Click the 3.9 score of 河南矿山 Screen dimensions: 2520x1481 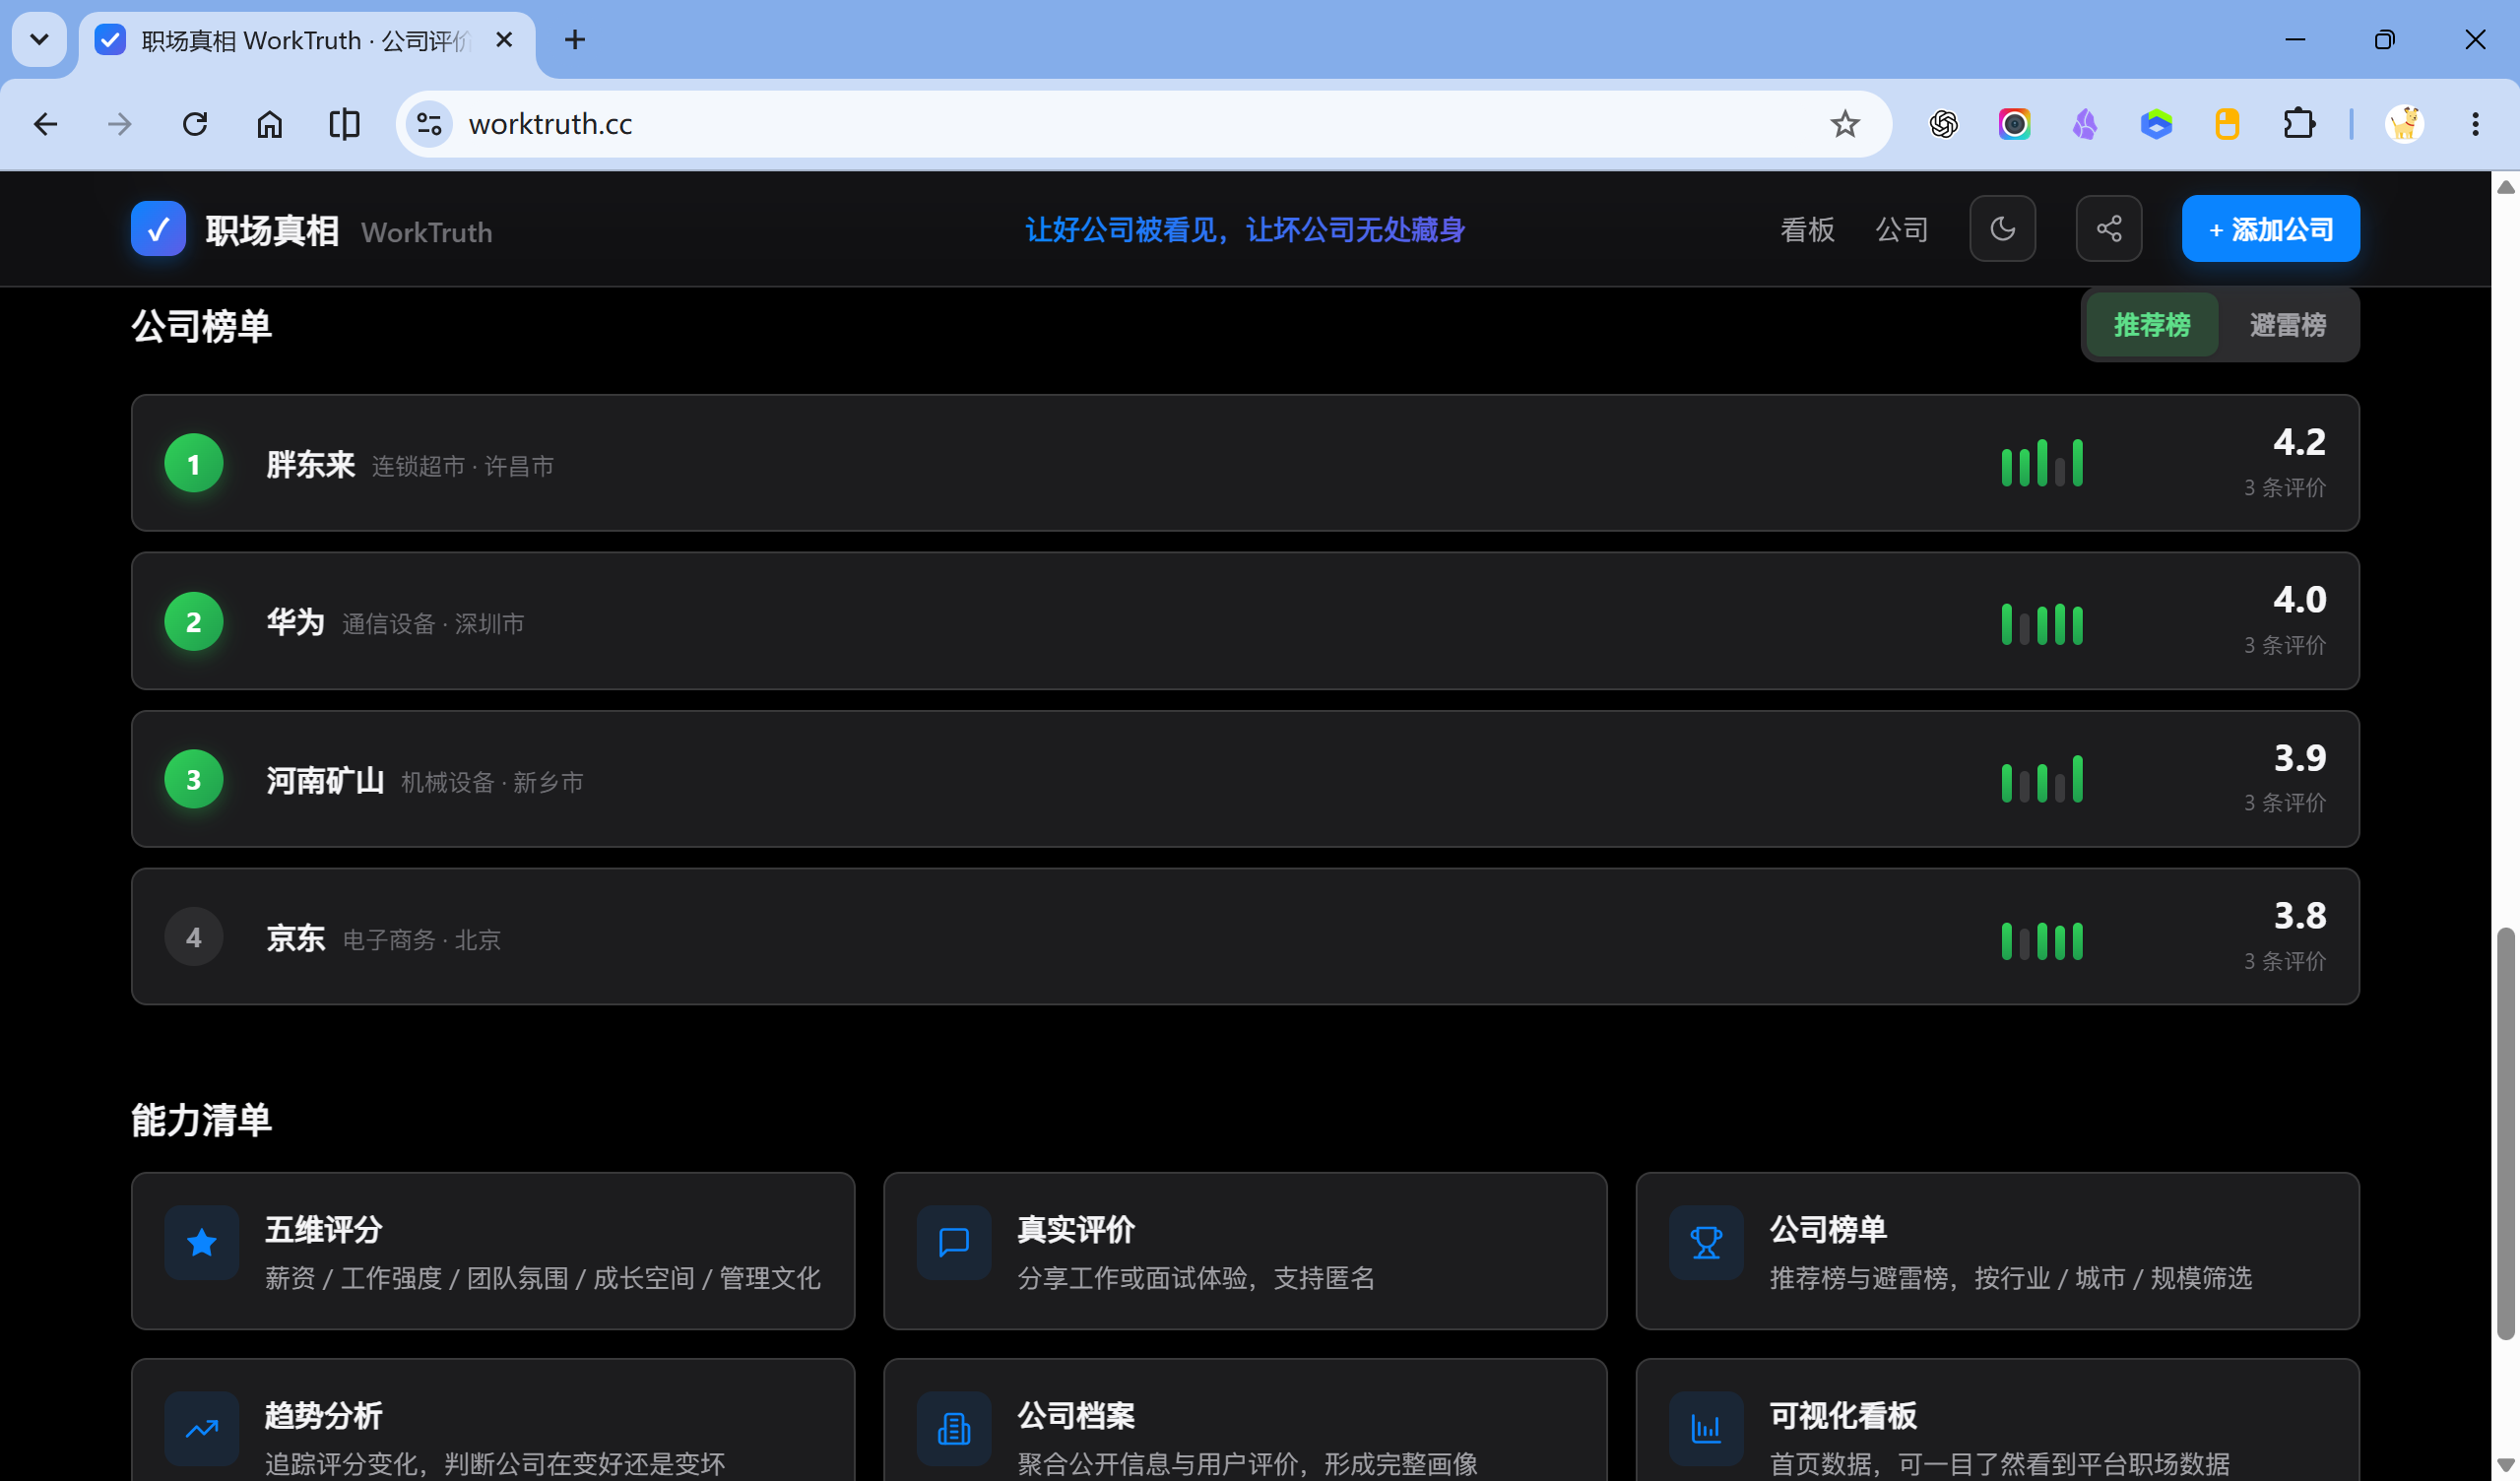pyautogui.click(x=2298, y=758)
